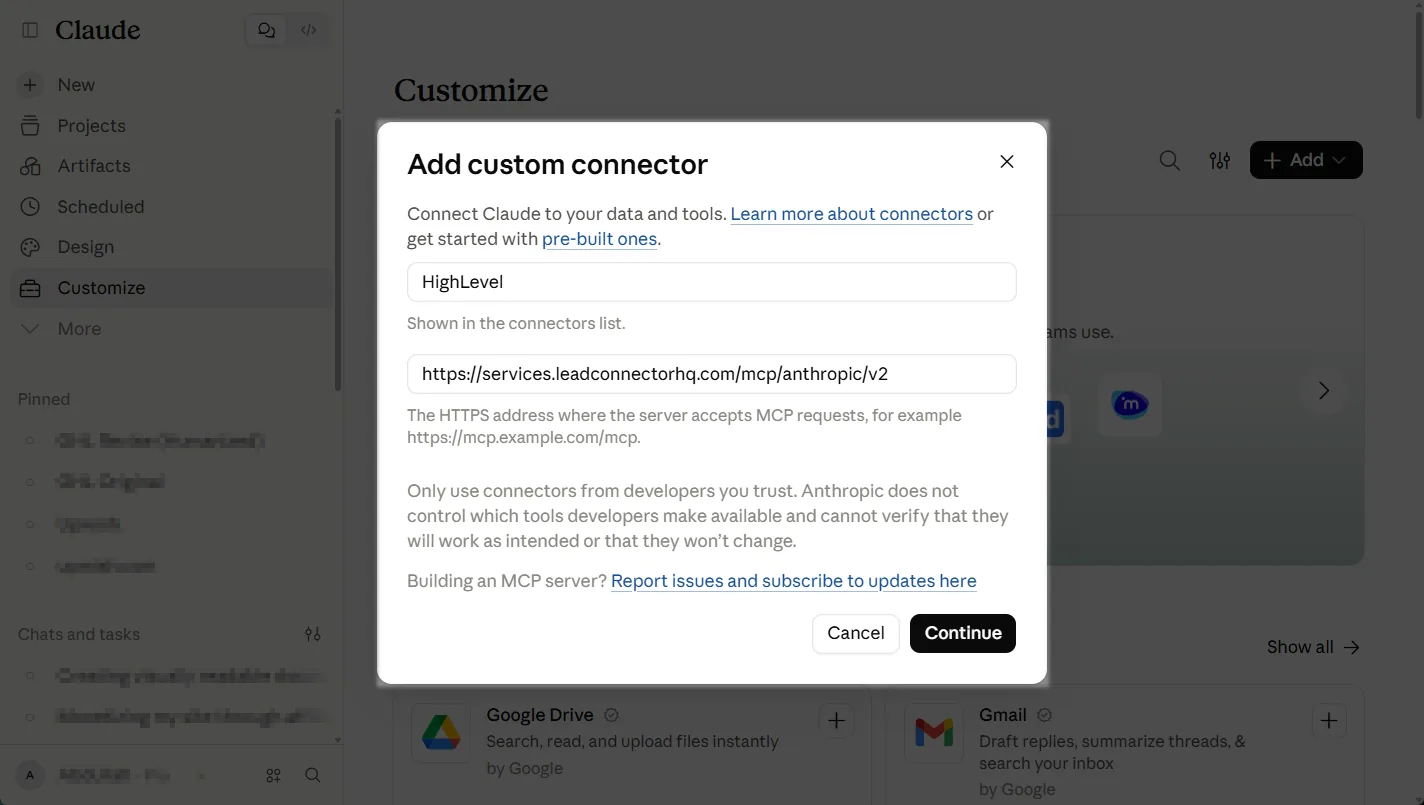Add the Gmail connector
1424x805 pixels.
tap(1329, 720)
